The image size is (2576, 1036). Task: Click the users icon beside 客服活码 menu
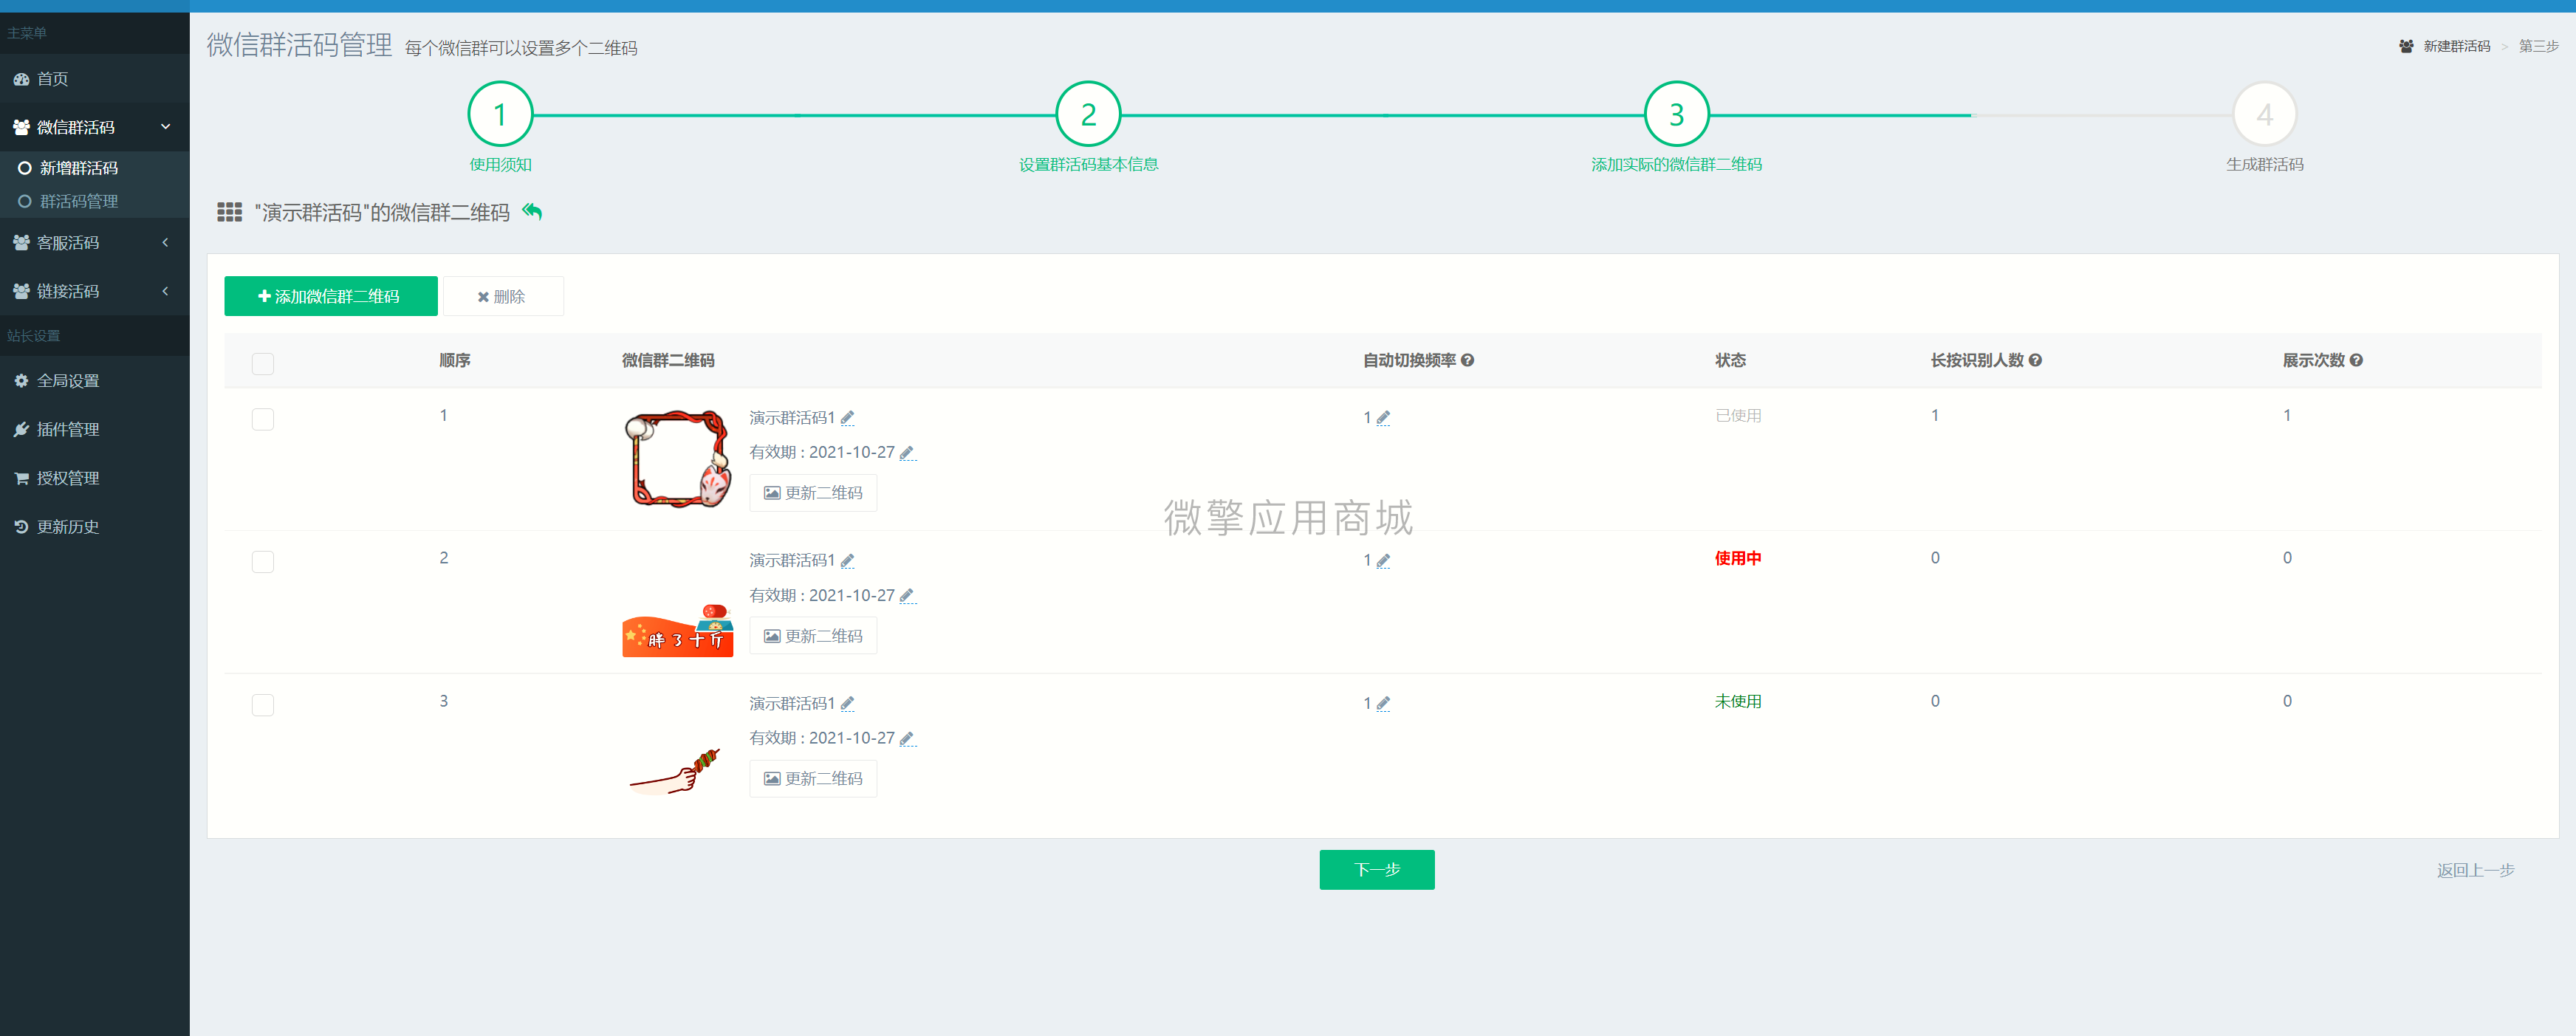21,243
